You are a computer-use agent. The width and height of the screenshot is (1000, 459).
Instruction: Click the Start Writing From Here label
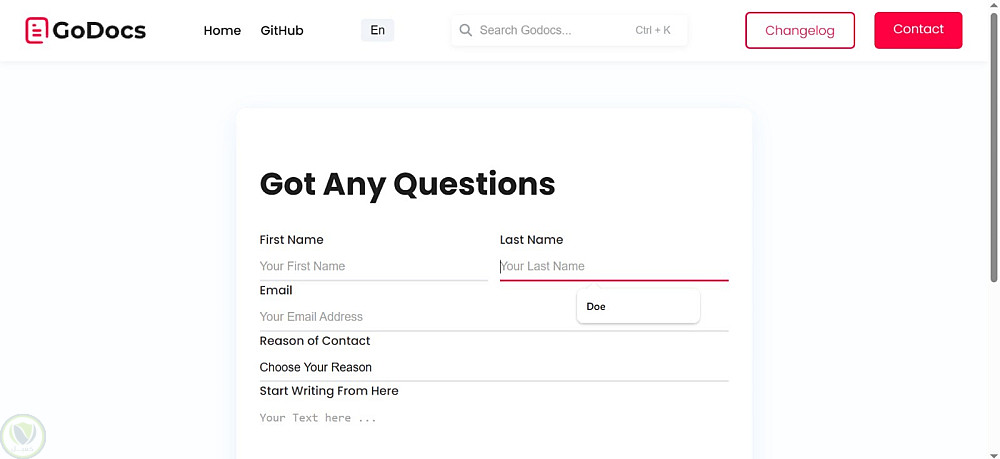pos(329,391)
